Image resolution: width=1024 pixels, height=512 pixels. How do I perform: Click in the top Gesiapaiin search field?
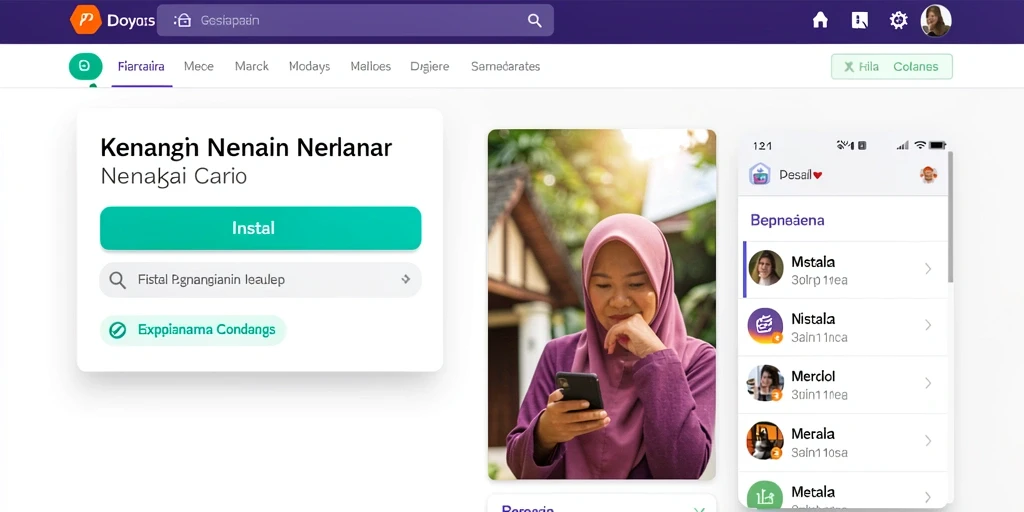355,20
